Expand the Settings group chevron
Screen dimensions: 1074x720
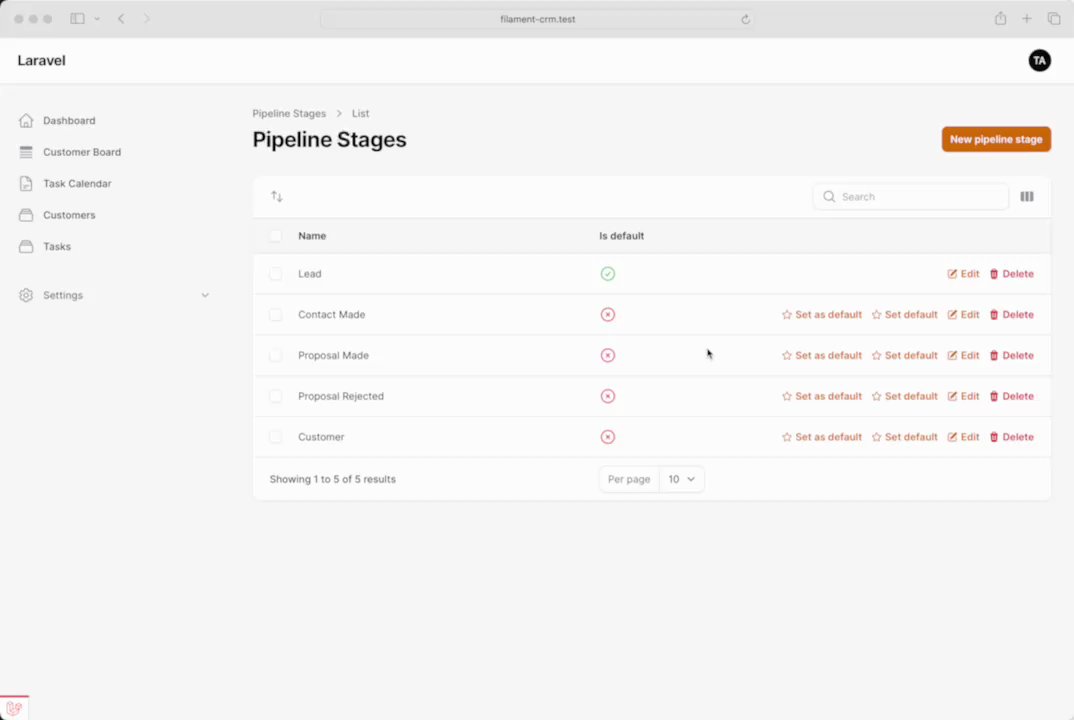pos(205,295)
